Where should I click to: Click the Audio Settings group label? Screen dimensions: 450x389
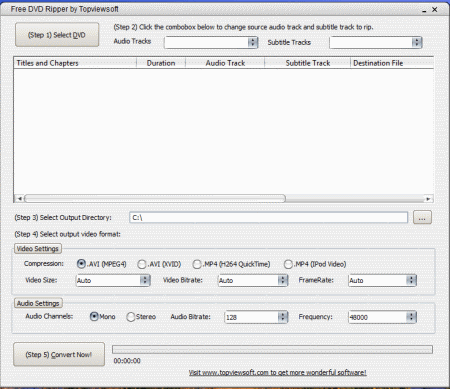pos(38,303)
